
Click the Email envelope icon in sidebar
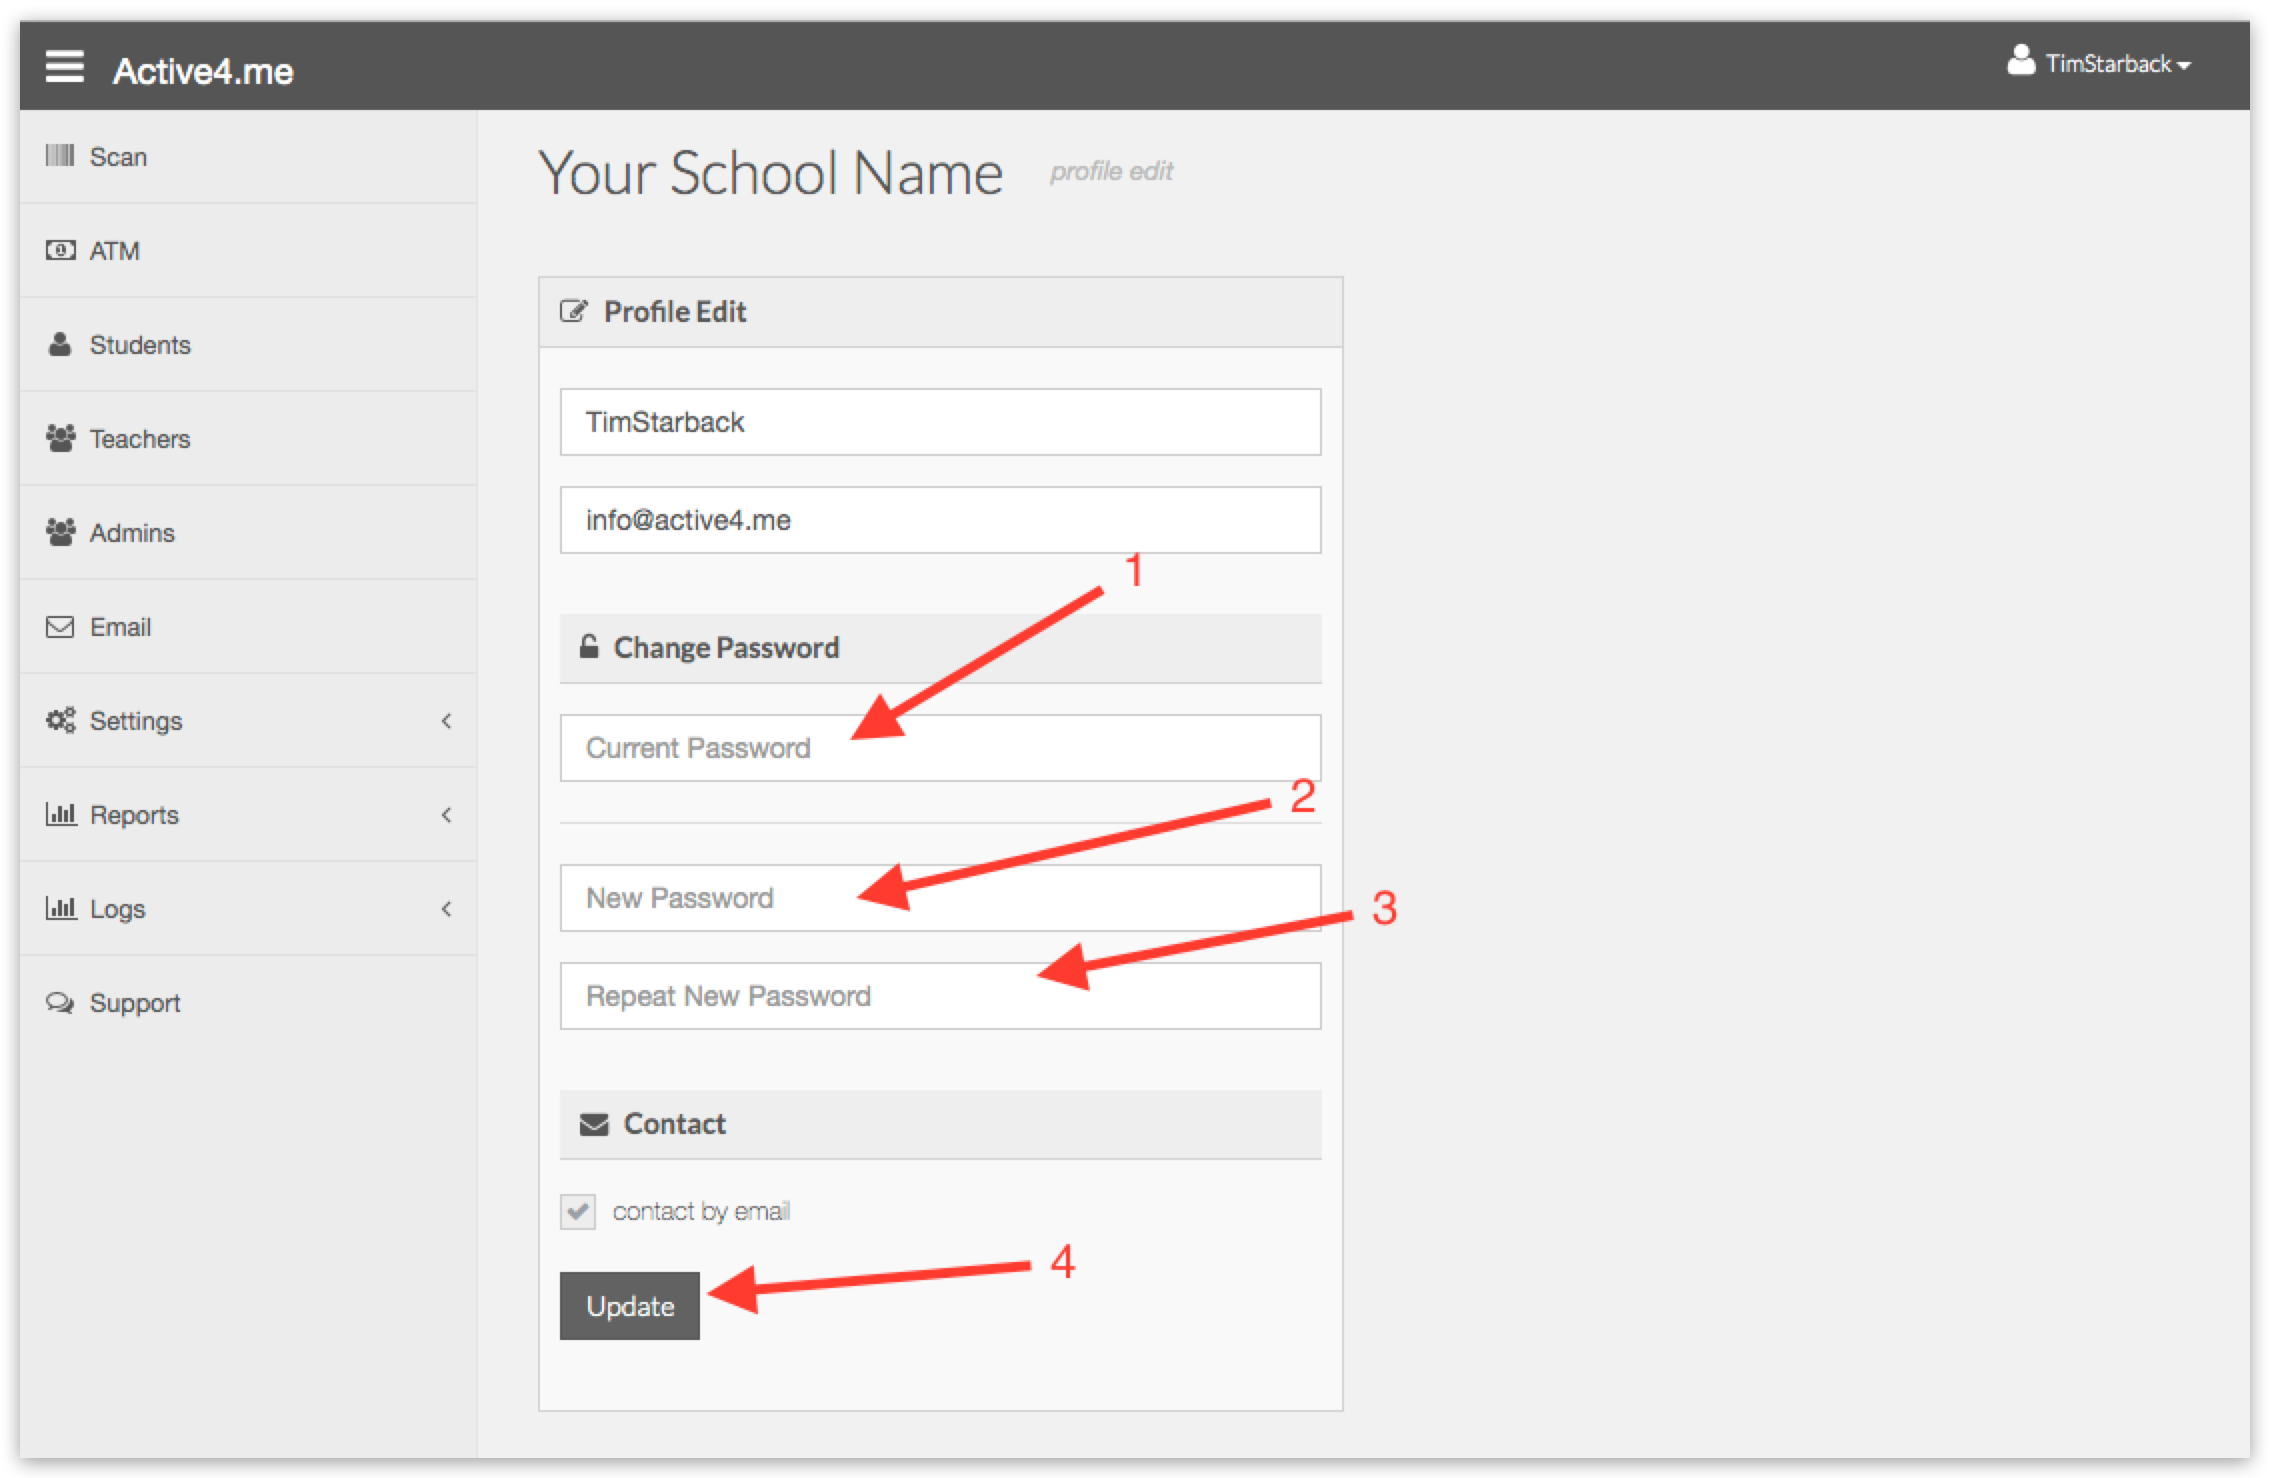(60, 627)
